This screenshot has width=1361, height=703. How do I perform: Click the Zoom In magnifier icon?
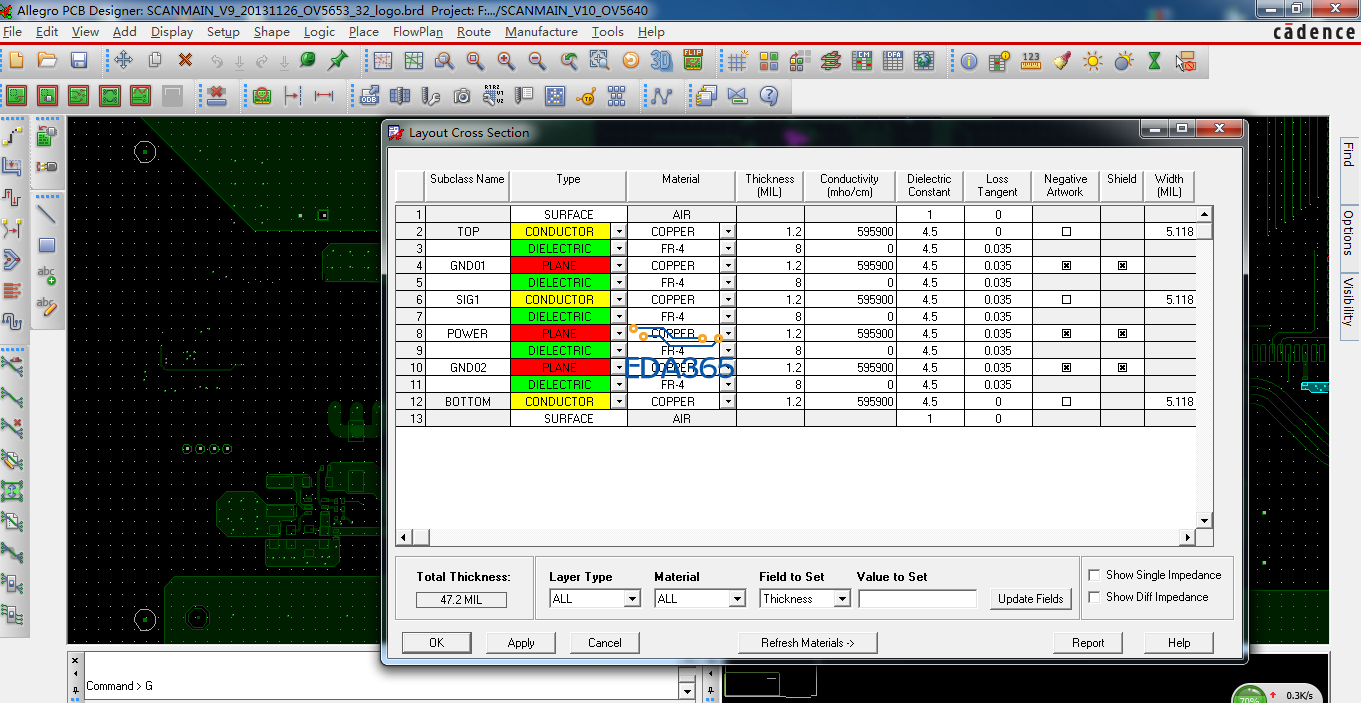506,61
